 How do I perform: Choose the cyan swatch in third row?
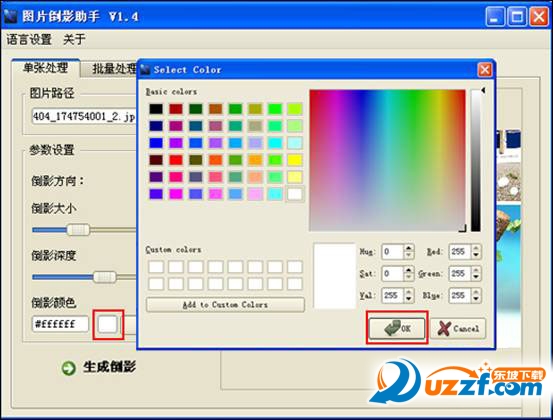pos(275,142)
